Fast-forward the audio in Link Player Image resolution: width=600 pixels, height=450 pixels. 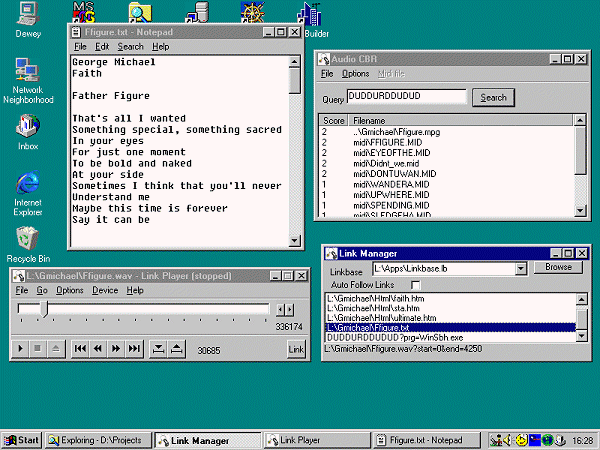click(116, 349)
